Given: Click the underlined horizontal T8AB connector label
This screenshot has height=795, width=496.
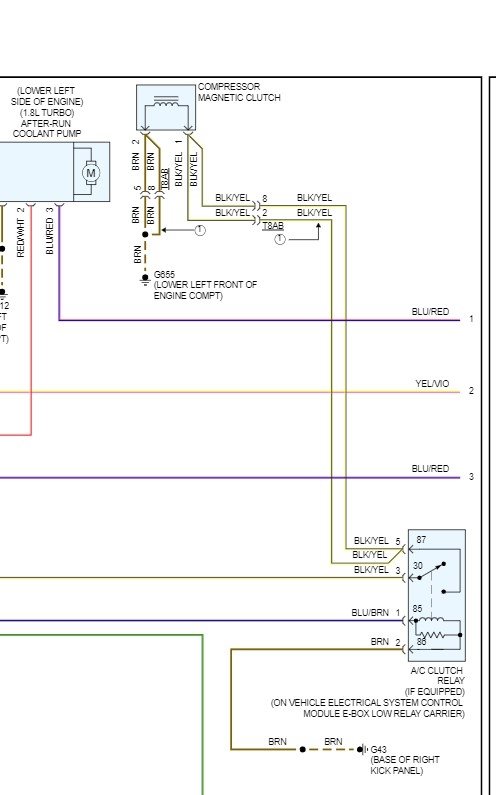Looking at the screenshot, I should 273,226.
